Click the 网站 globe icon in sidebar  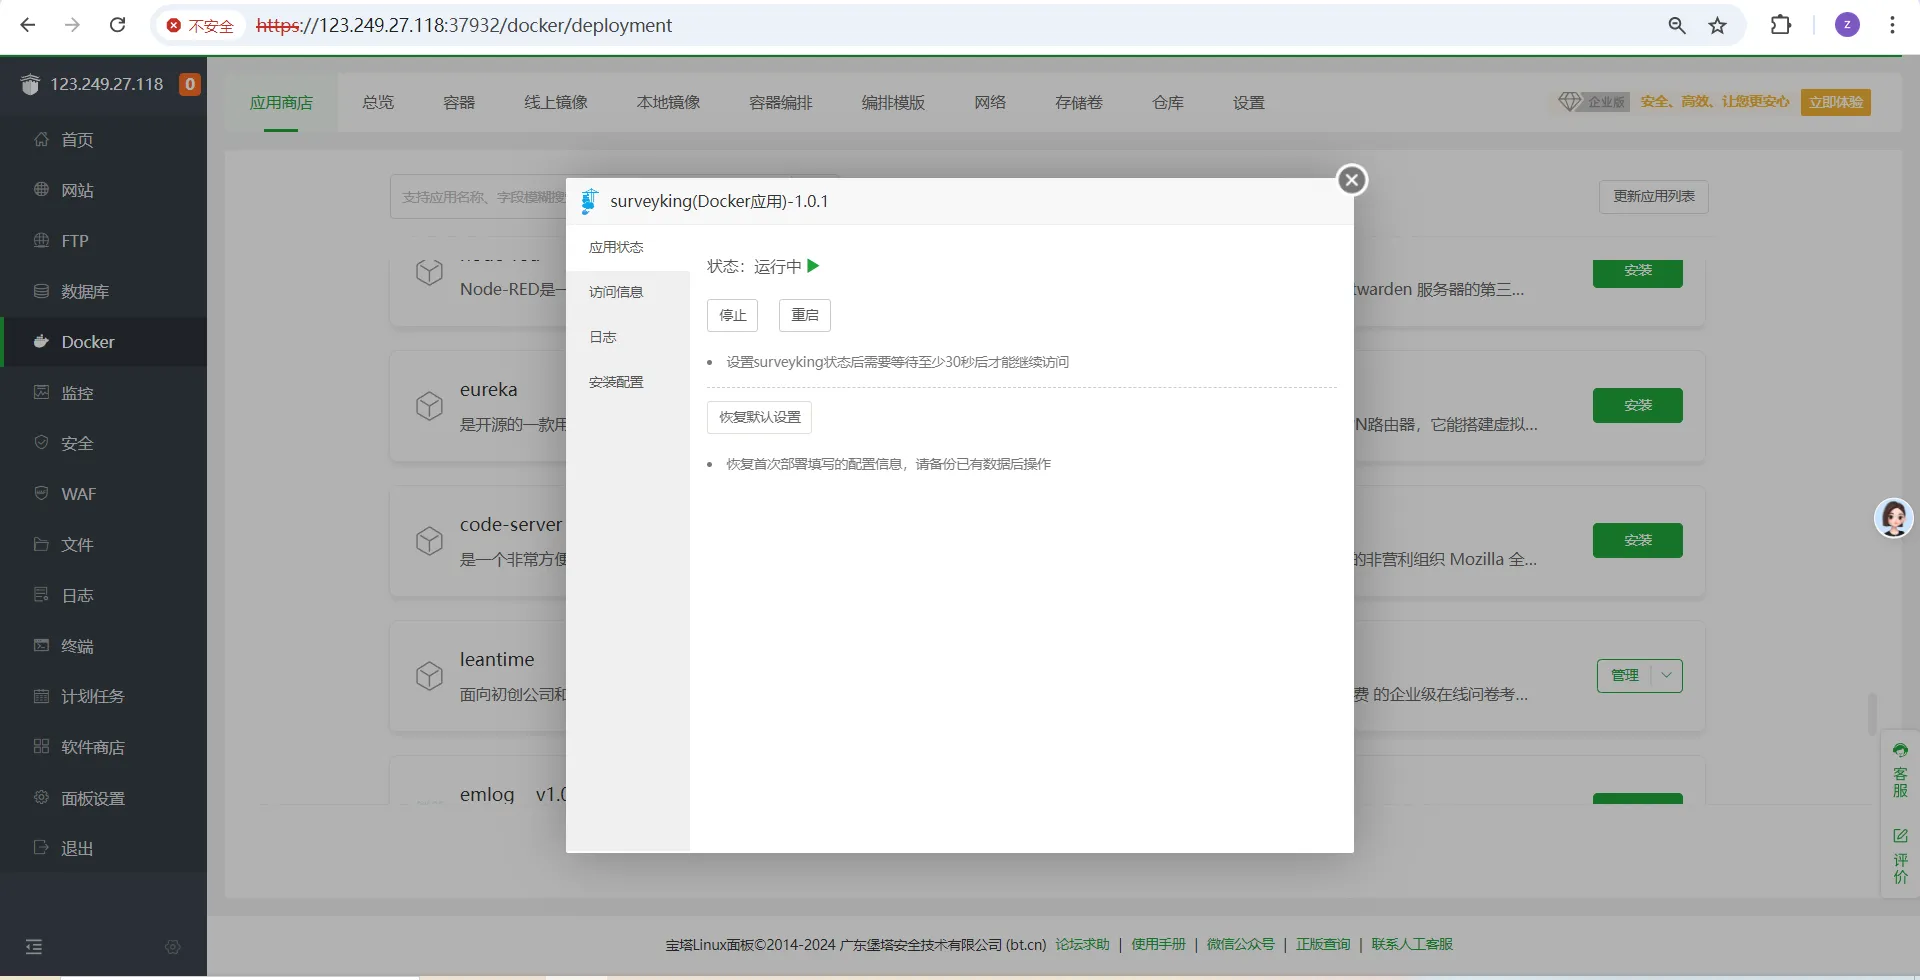41,189
